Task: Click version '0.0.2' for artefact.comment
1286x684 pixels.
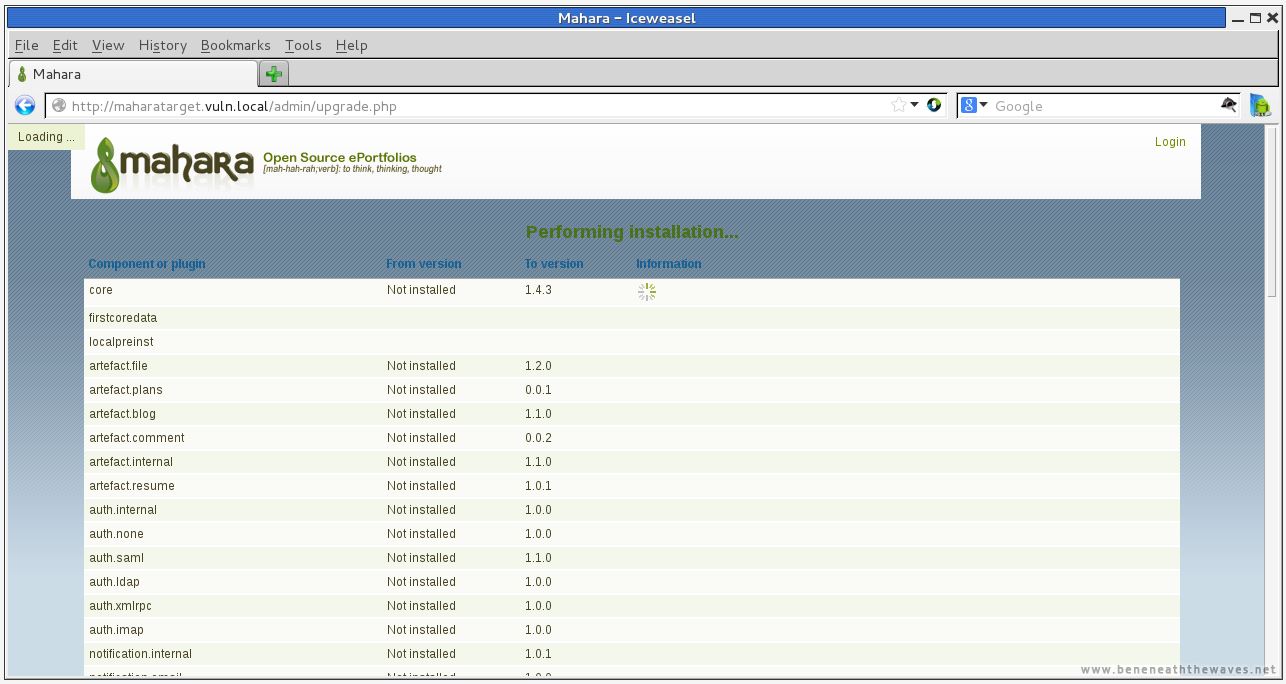Action: (538, 438)
